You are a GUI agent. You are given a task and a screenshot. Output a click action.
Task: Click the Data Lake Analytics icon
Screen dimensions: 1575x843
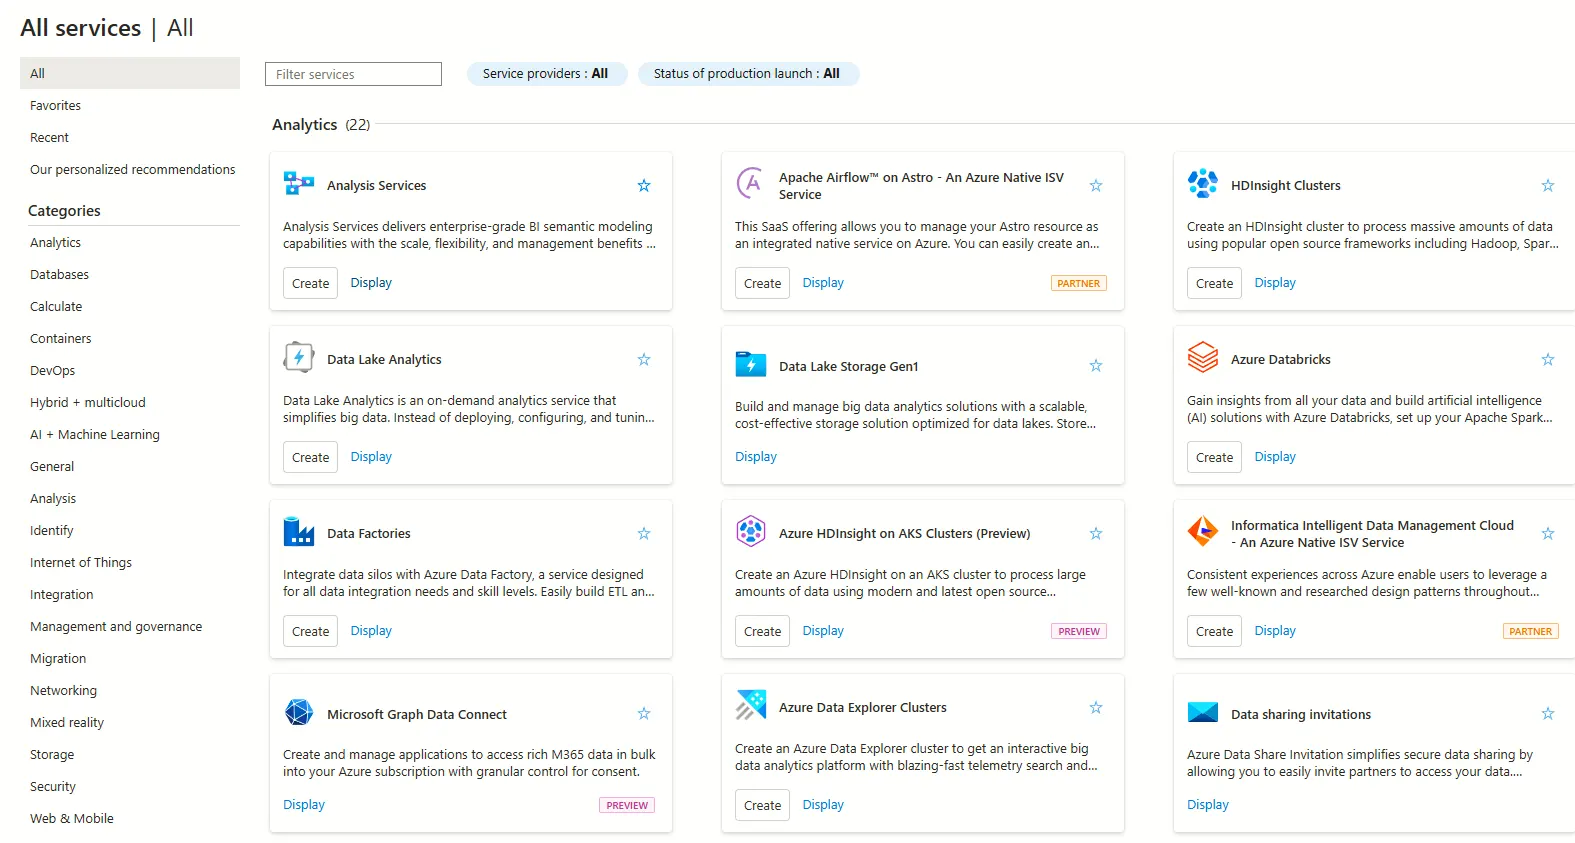point(299,358)
